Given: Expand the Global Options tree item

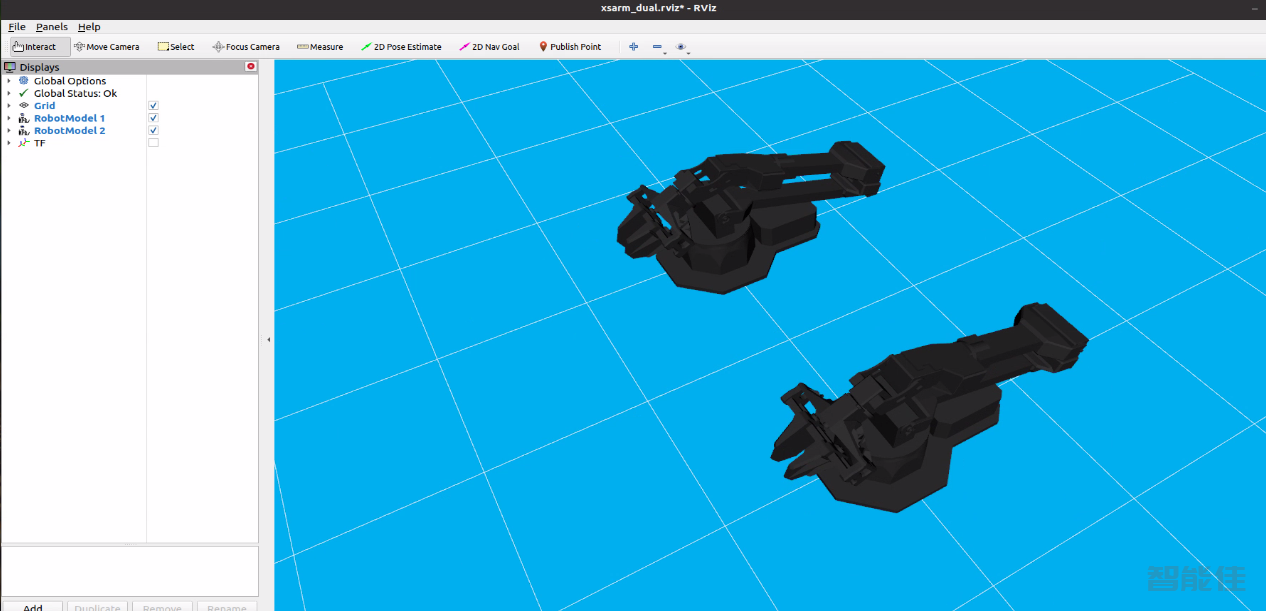Looking at the screenshot, I should tap(9, 81).
